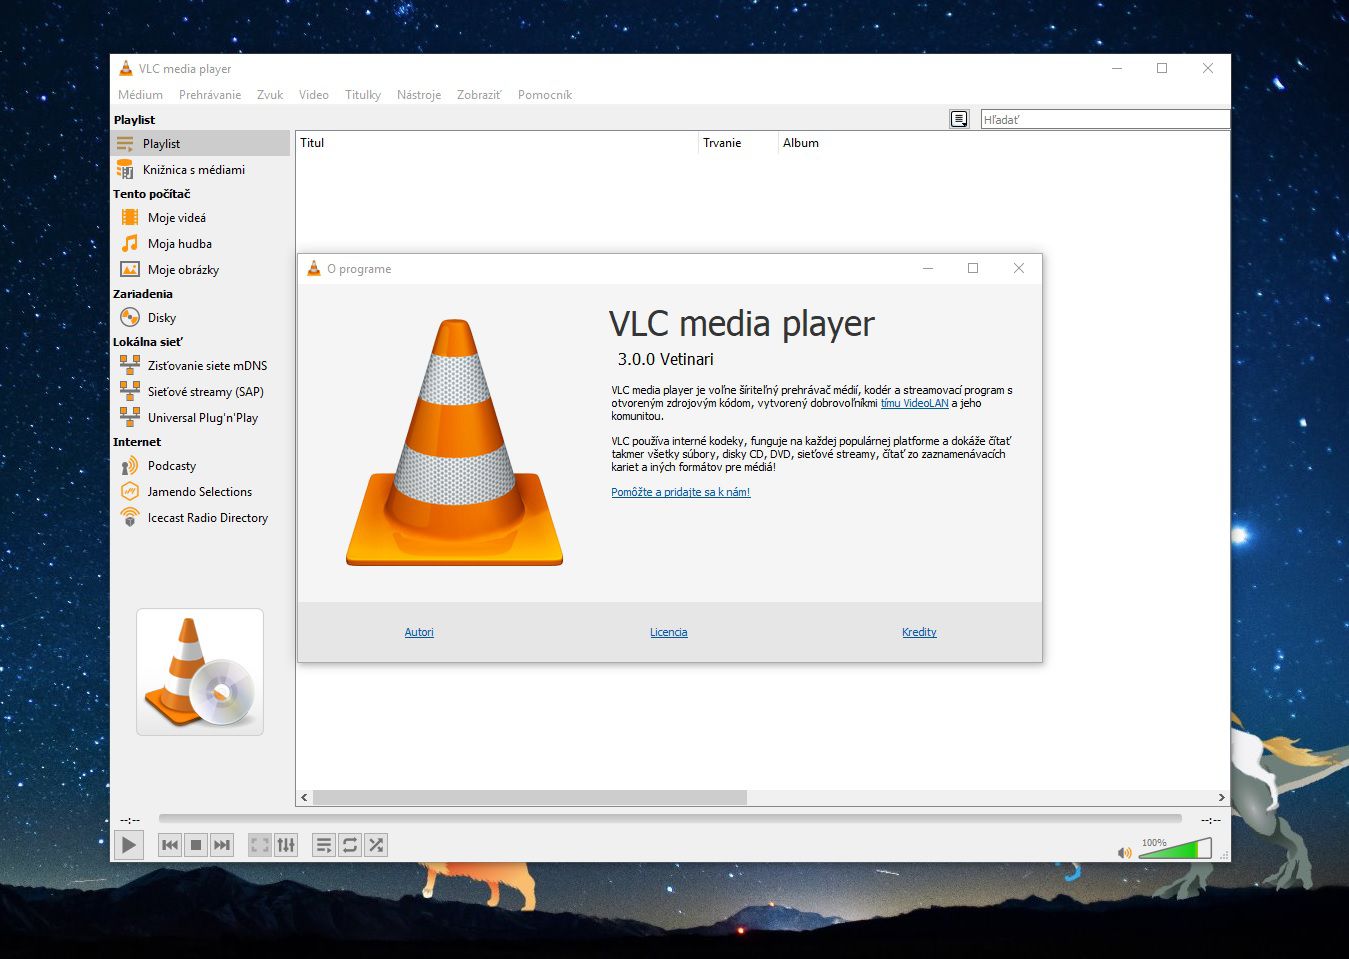Open the Licencia link
Image resolution: width=1349 pixels, height=959 pixels.
click(x=669, y=632)
